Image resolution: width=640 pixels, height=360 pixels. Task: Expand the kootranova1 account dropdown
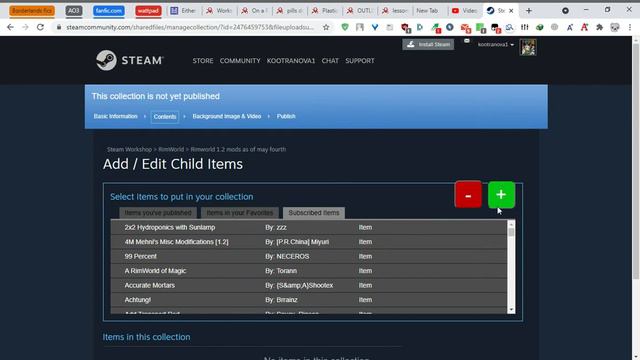[496, 44]
